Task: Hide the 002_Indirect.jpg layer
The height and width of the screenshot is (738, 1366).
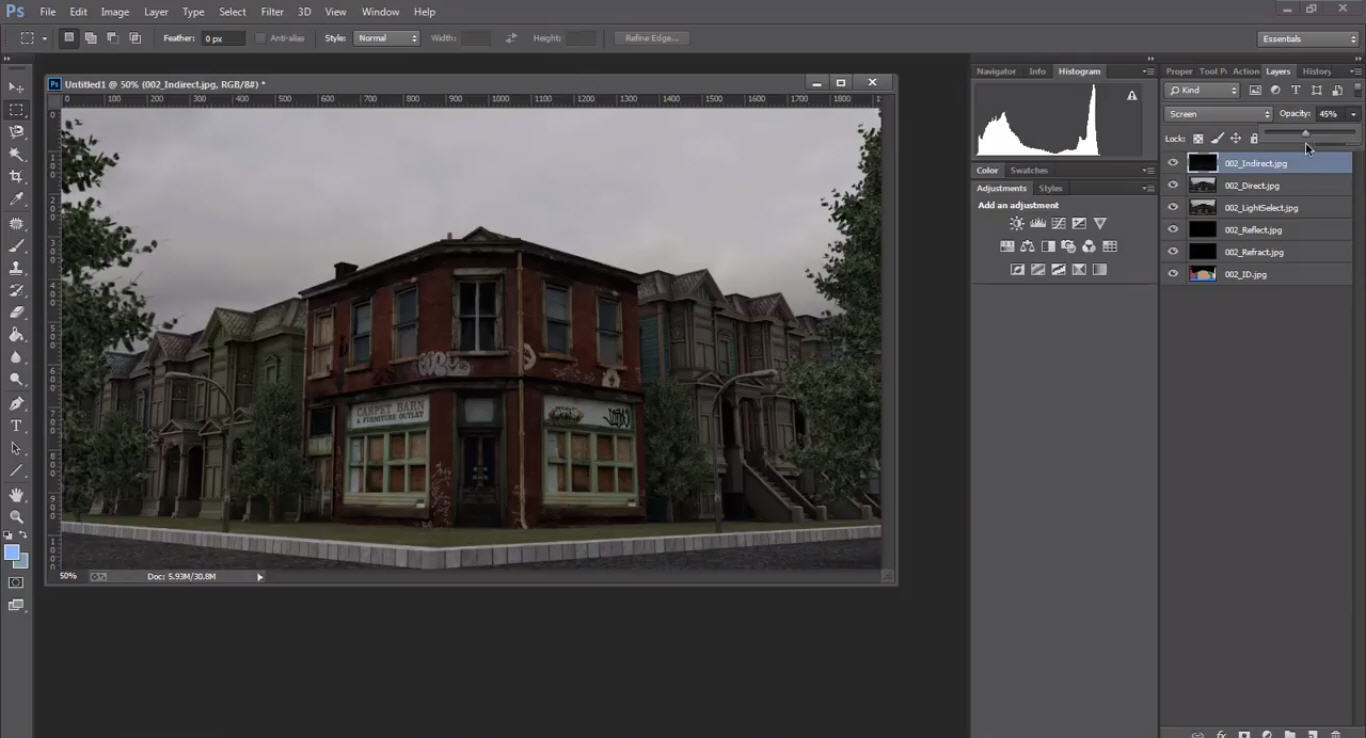Action: coord(1173,163)
